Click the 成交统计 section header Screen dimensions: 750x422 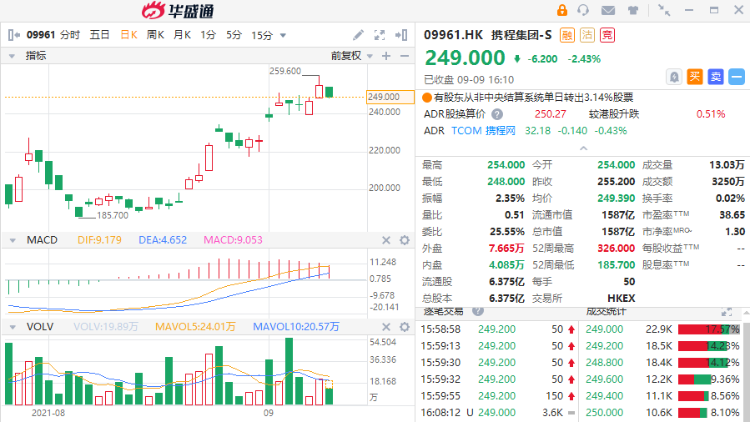(606, 311)
